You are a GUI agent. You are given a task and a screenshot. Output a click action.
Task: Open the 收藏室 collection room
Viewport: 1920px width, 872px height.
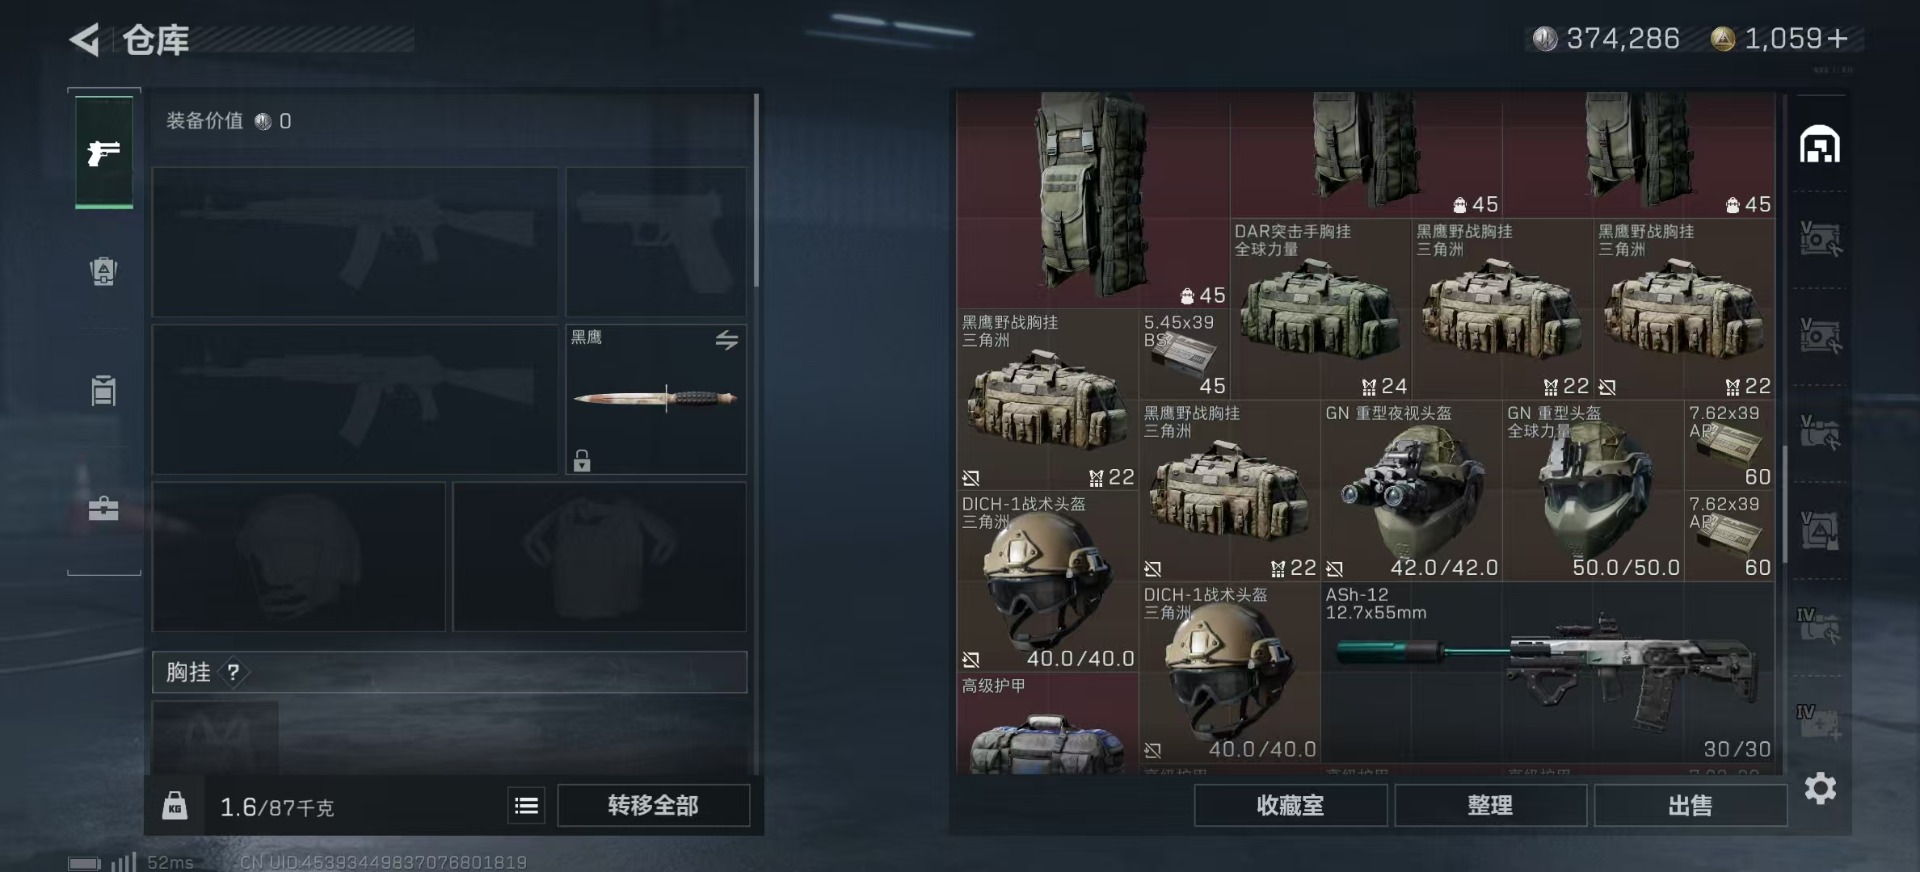click(x=1290, y=805)
